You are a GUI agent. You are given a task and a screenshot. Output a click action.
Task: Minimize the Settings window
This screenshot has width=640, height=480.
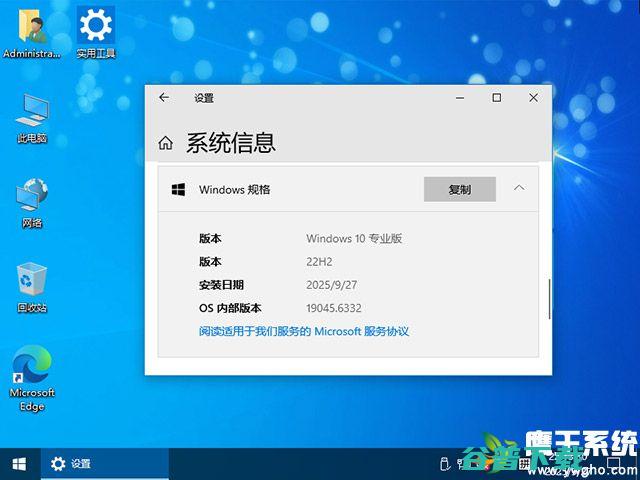click(460, 98)
